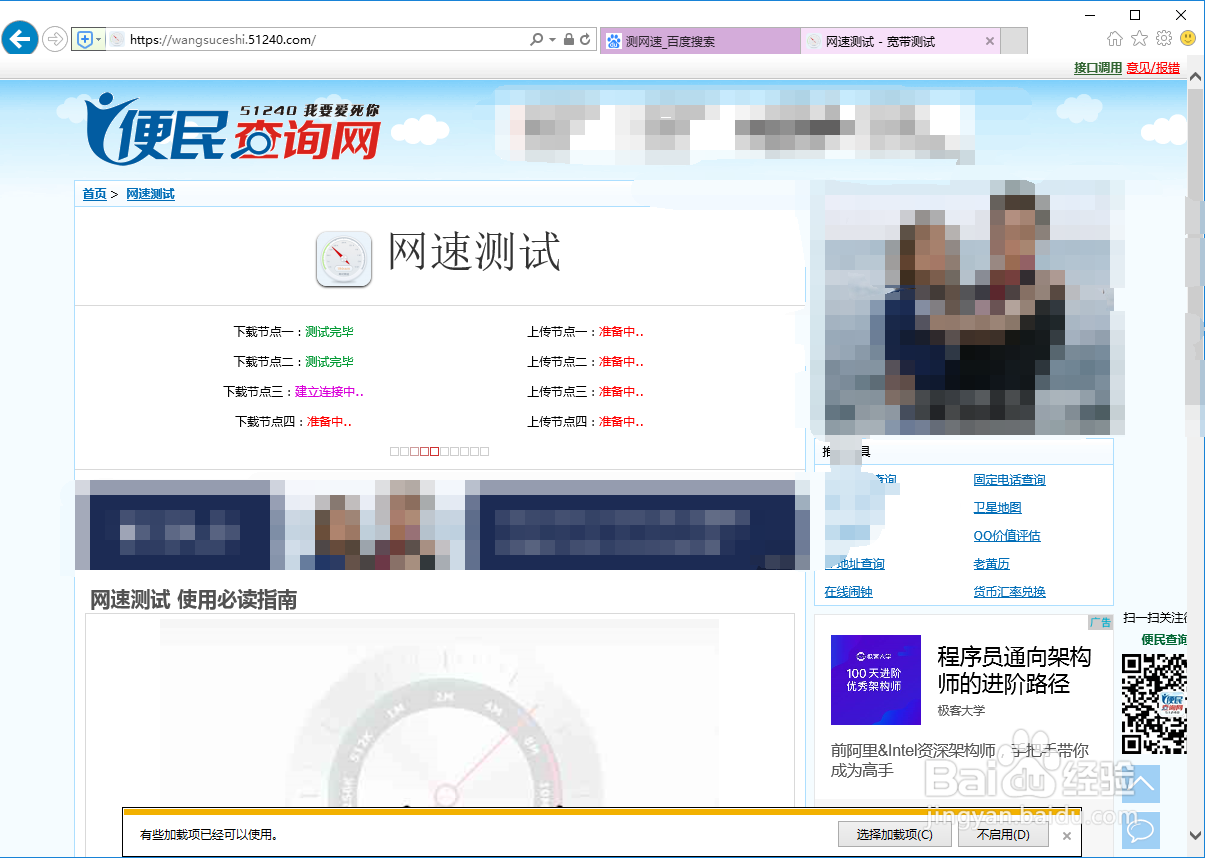Open the shield icon dropdown arrow
Image resolution: width=1205 pixels, height=858 pixels.
(99, 40)
